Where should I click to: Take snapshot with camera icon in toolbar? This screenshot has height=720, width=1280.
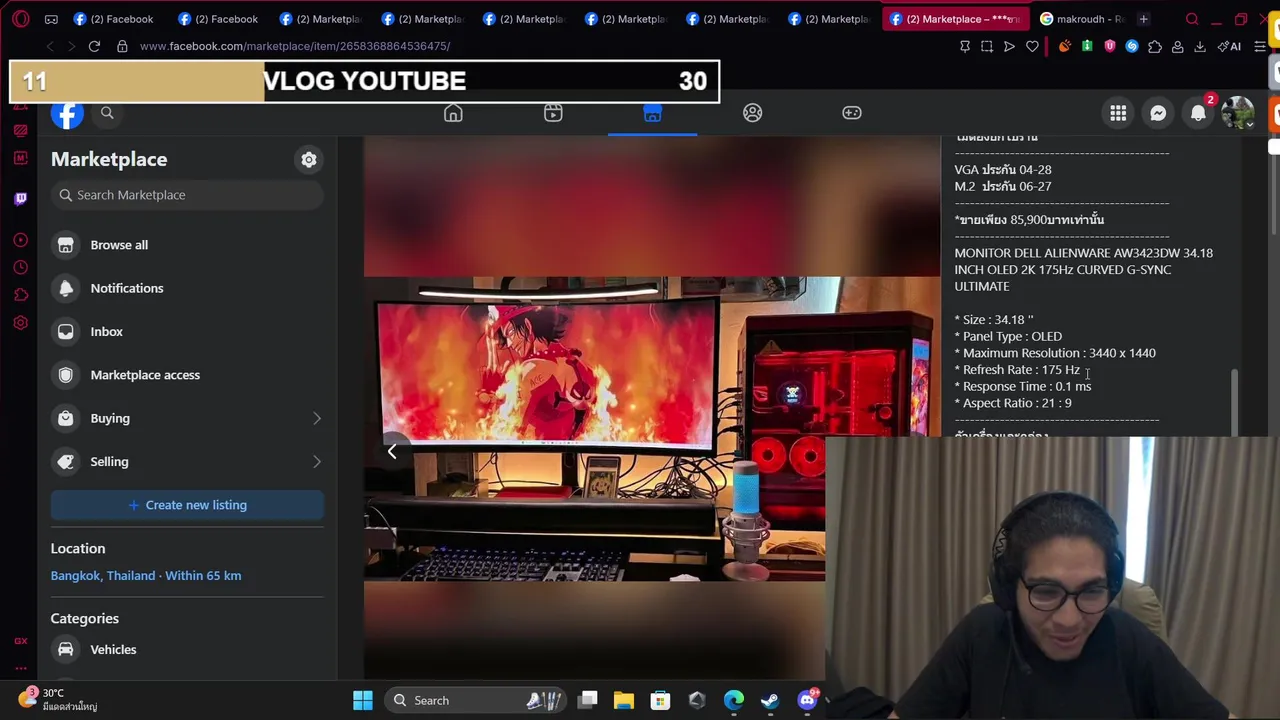tap(987, 46)
